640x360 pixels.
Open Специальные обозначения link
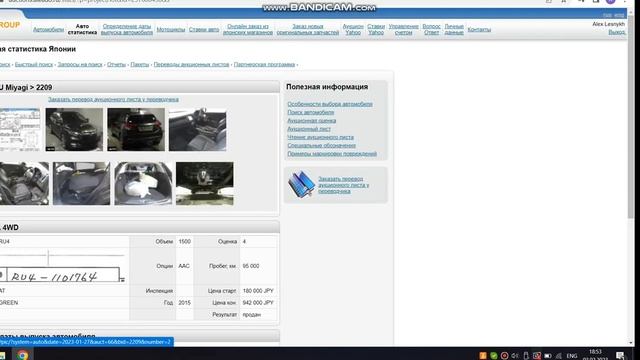click(x=321, y=145)
